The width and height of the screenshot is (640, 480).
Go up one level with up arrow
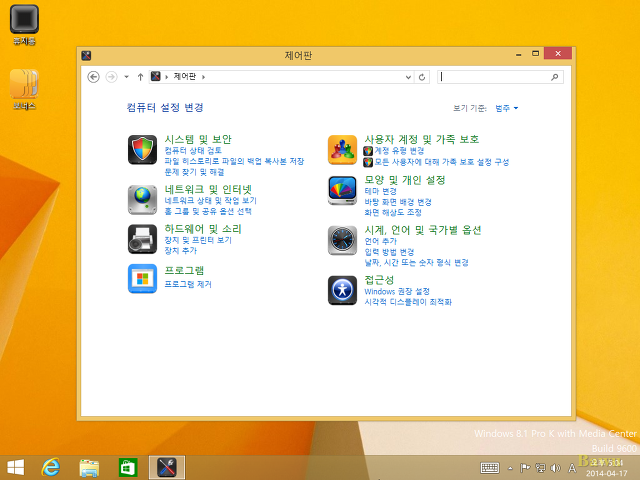pyautogui.click(x=140, y=77)
